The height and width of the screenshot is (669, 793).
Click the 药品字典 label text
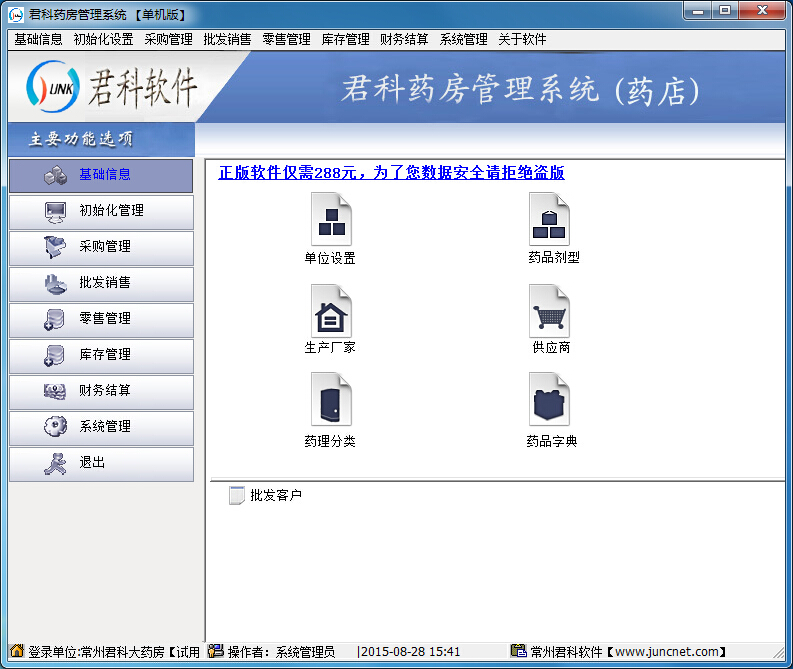pyautogui.click(x=551, y=441)
